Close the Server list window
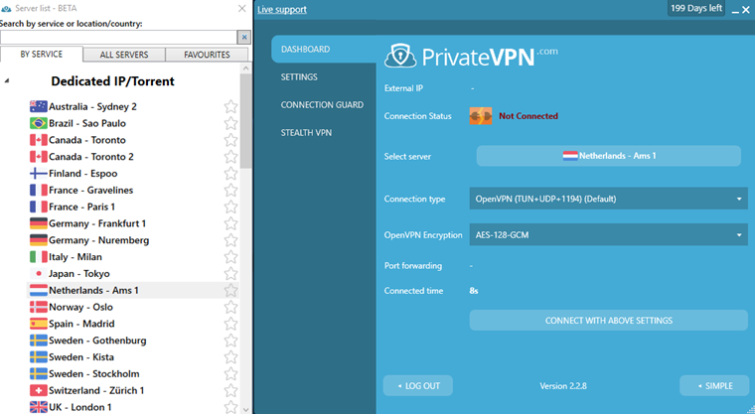755x414 pixels. [x=242, y=8]
